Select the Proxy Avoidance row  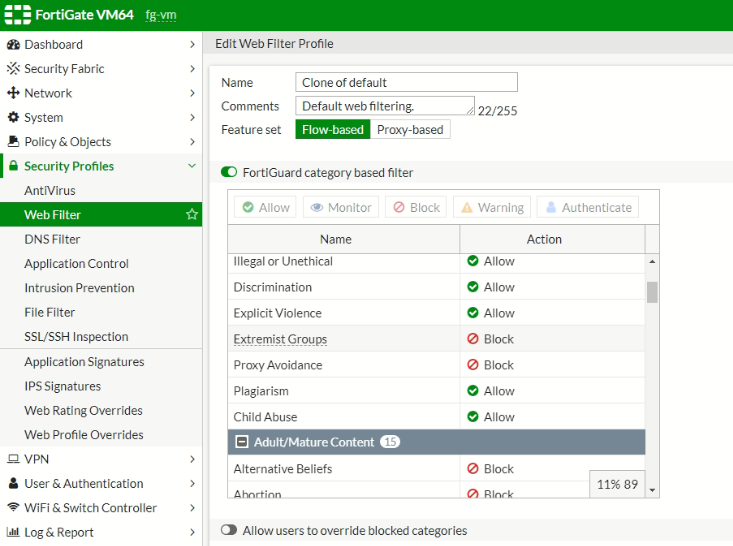(x=437, y=365)
